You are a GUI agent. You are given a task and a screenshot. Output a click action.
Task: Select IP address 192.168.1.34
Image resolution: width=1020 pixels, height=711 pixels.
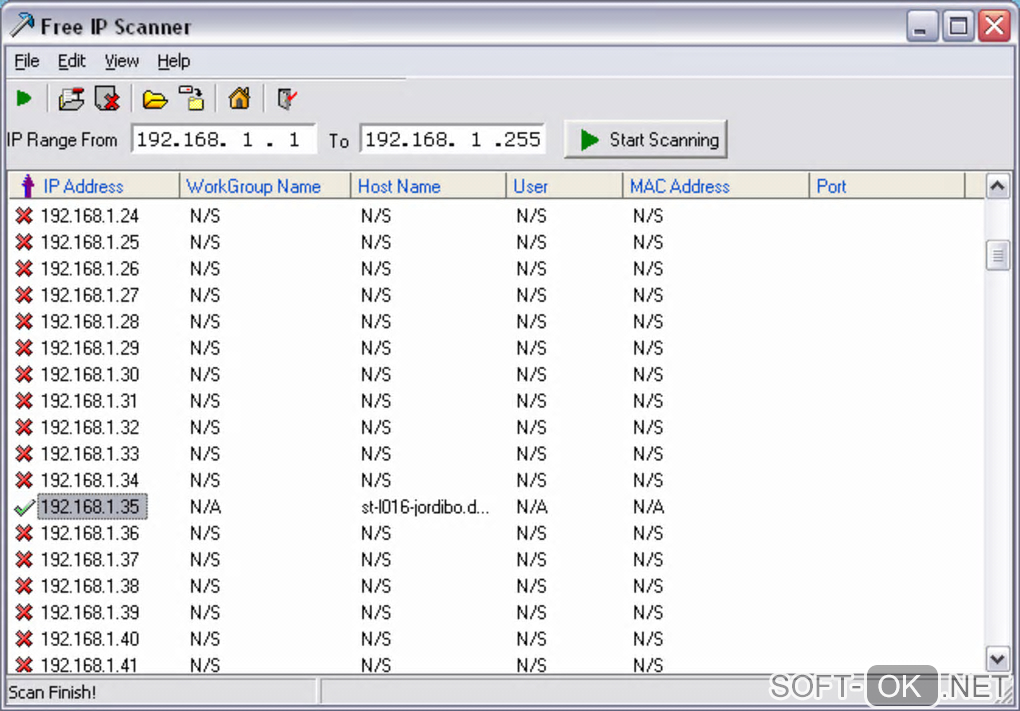(x=90, y=481)
